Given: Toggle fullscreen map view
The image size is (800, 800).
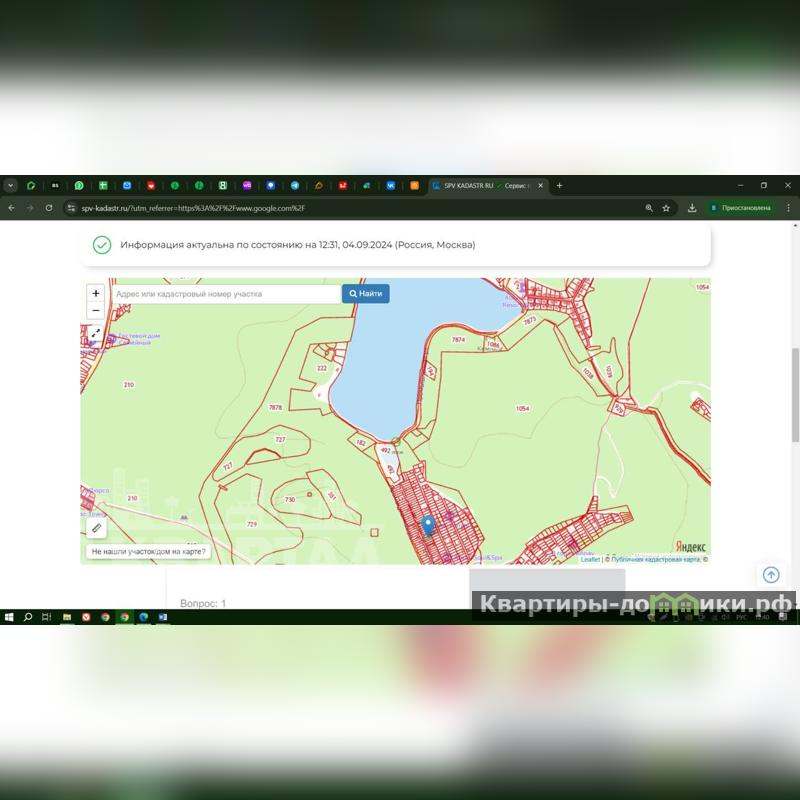Looking at the screenshot, I should click(96, 334).
